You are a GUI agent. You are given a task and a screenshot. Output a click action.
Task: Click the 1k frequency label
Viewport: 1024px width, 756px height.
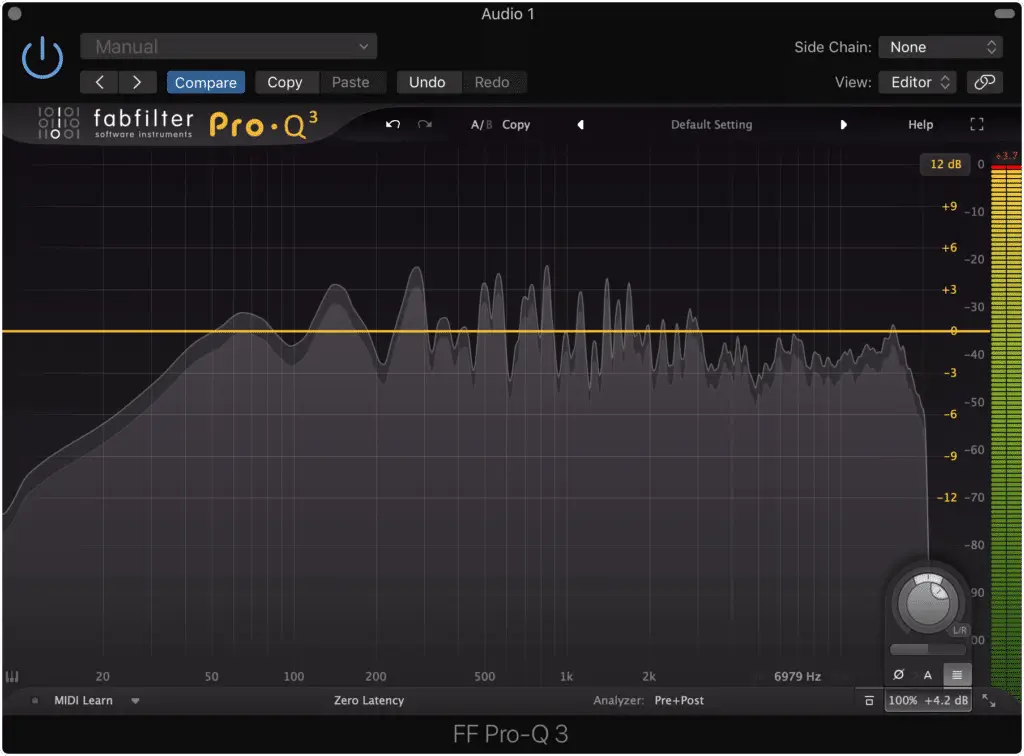click(566, 676)
